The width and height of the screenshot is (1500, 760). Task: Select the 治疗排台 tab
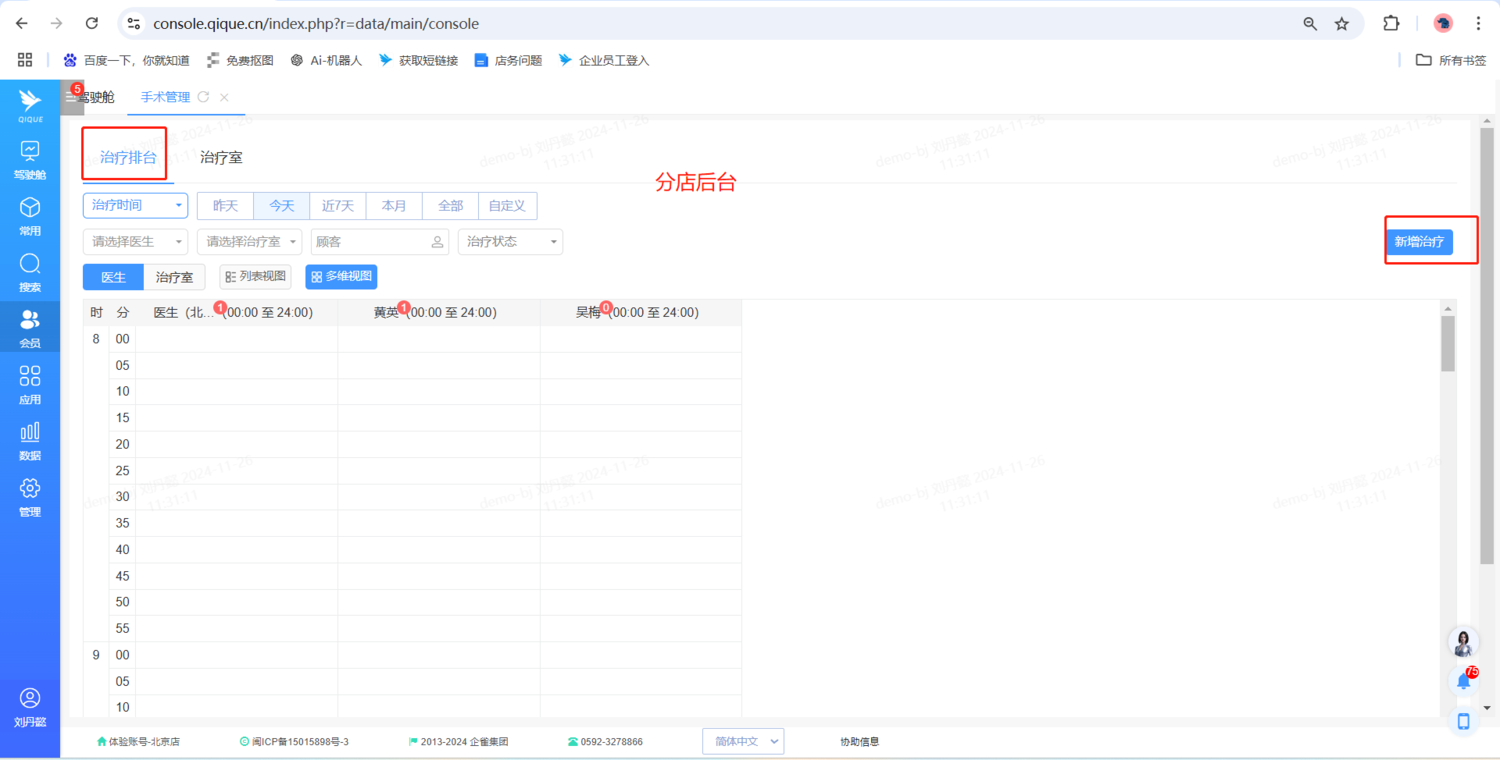(128, 157)
